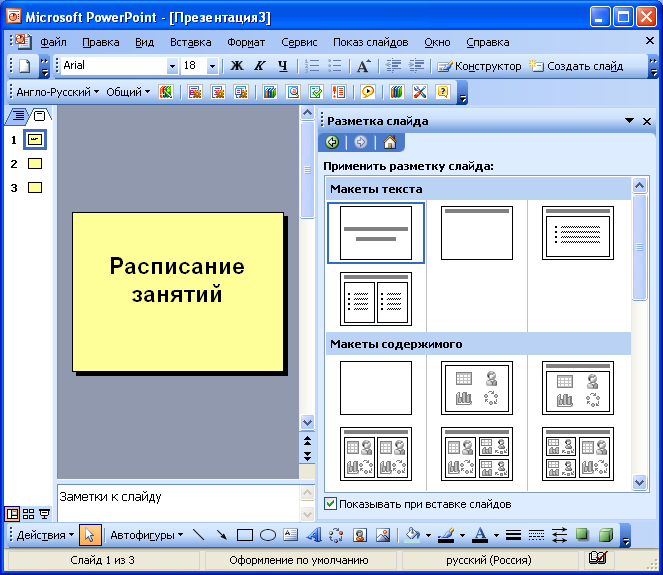Choose the Title and Text layout
The height and width of the screenshot is (575, 663).
coord(578,233)
